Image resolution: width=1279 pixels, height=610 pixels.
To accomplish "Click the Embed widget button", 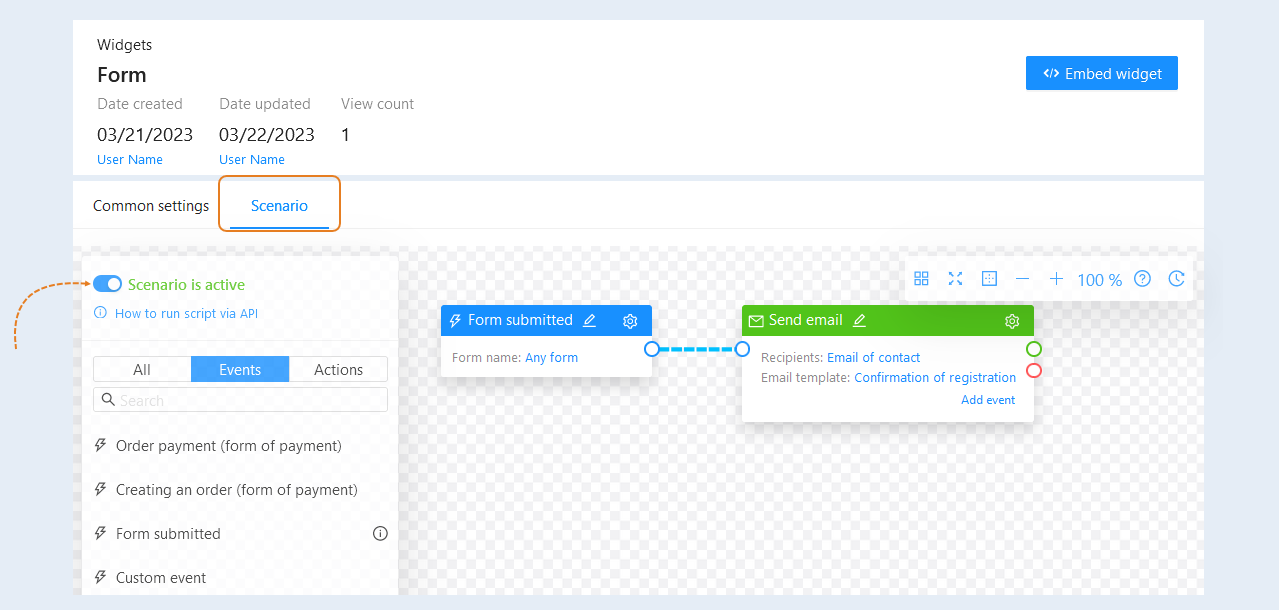I will pos(1102,73).
